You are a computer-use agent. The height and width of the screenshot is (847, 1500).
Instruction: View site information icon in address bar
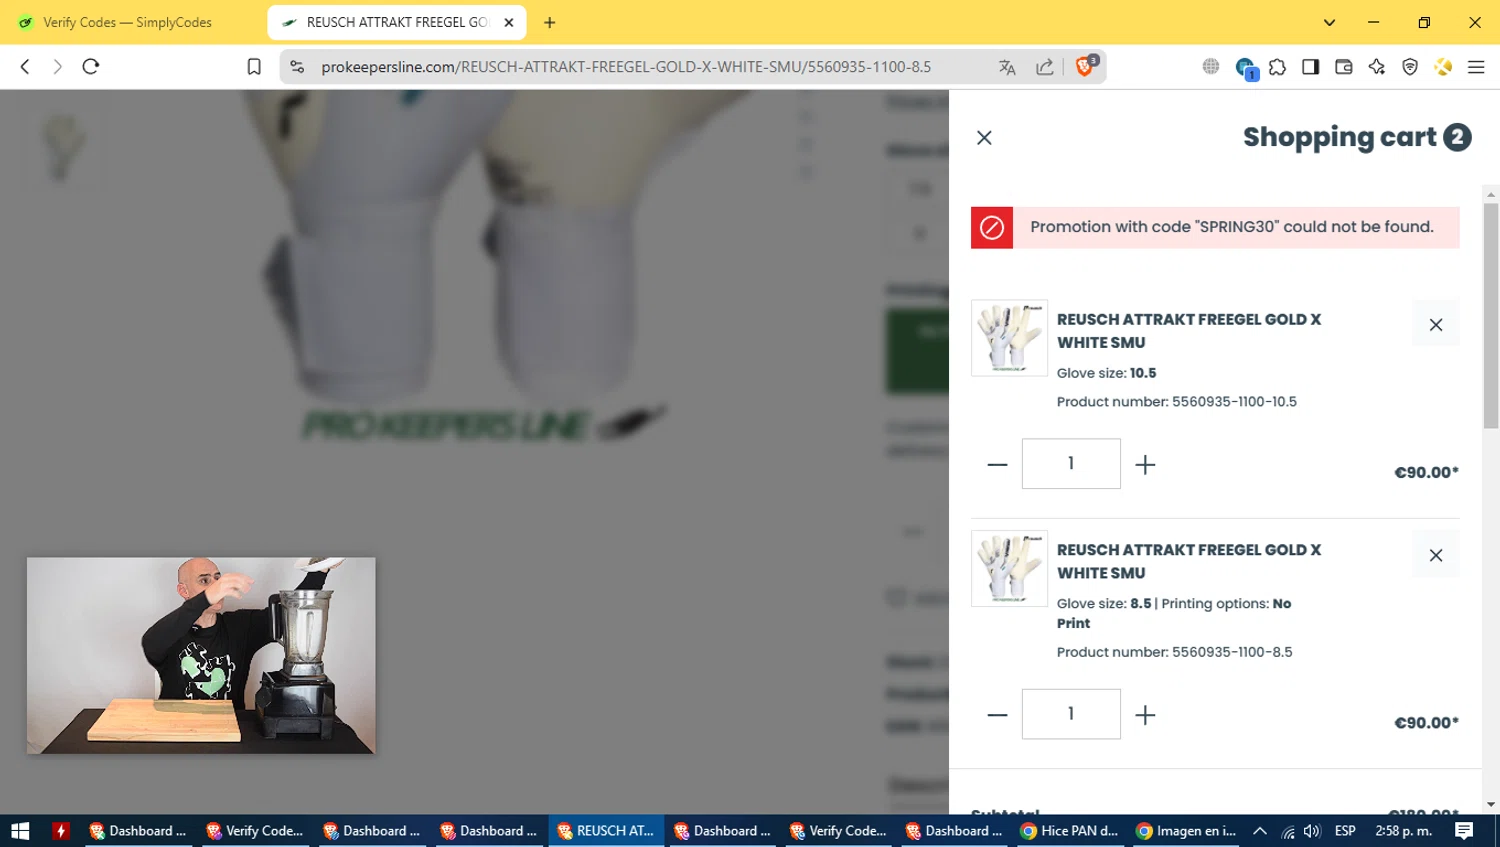click(297, 67)
